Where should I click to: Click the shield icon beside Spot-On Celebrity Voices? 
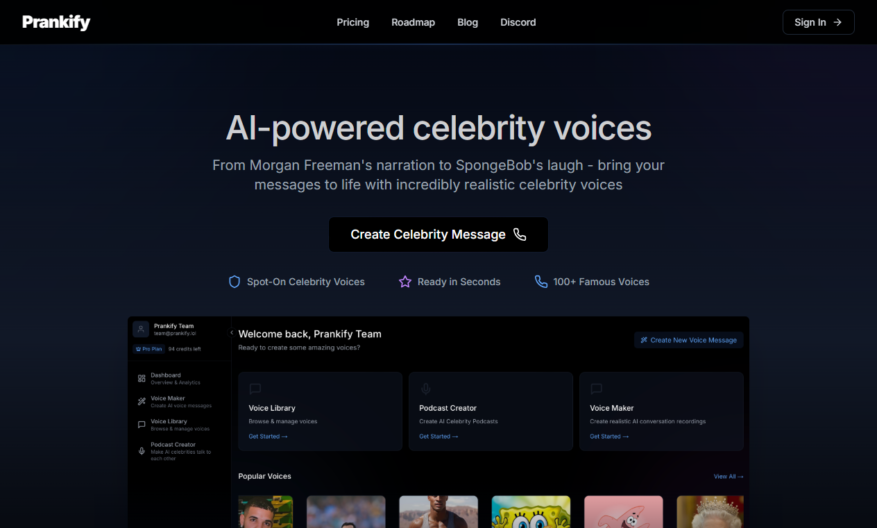tap(234, 282)
